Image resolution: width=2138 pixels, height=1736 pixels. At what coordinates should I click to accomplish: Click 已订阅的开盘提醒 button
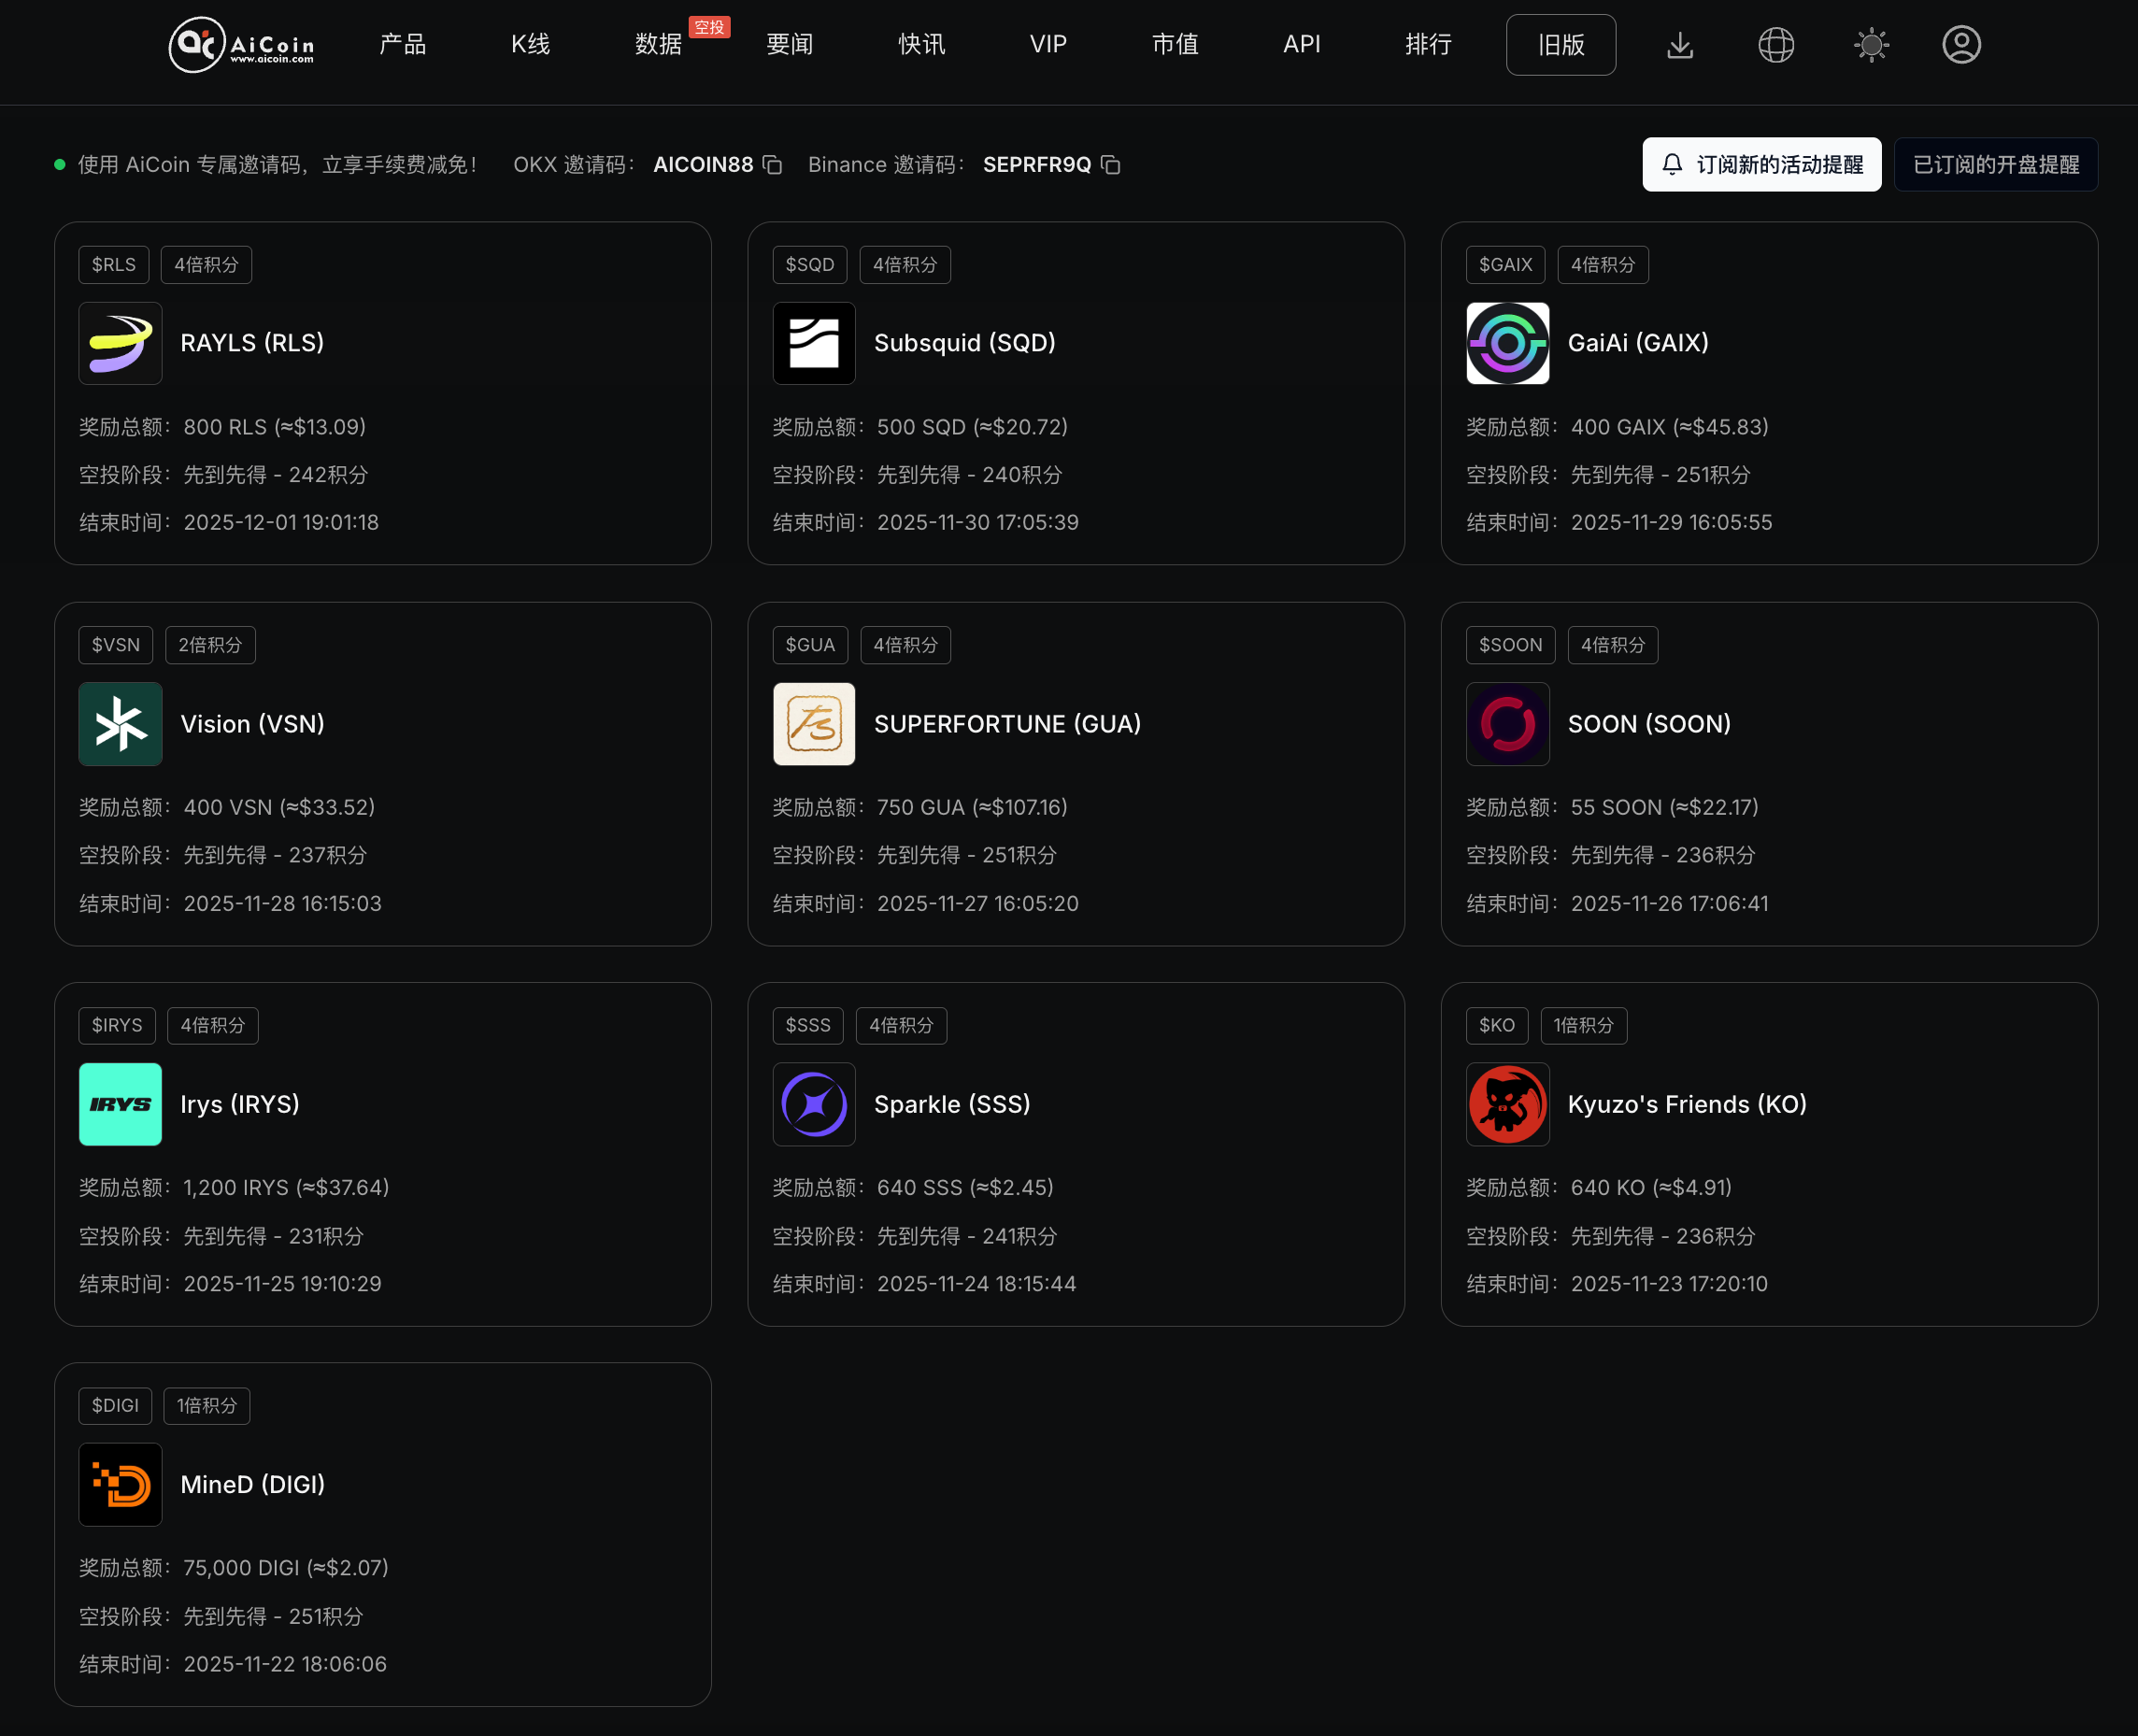click(1996, 164)
